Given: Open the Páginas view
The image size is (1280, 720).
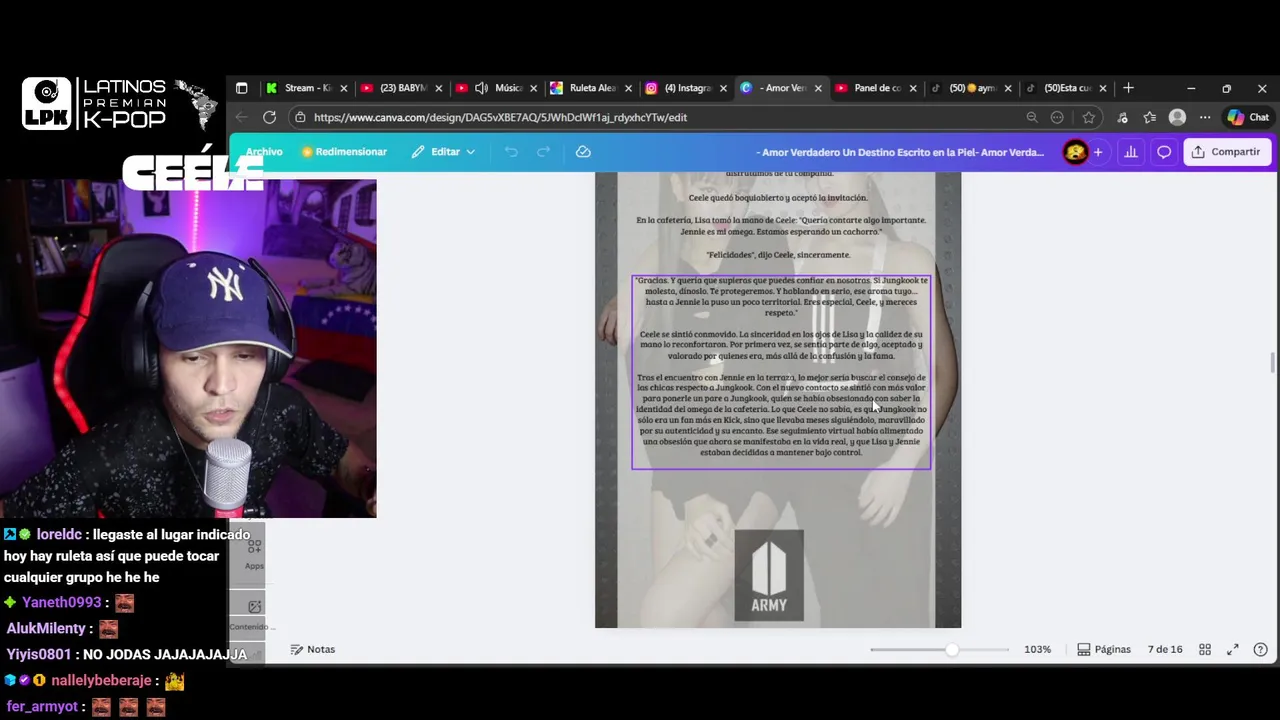Looking at the screenshot, I should pos(1104,649).
